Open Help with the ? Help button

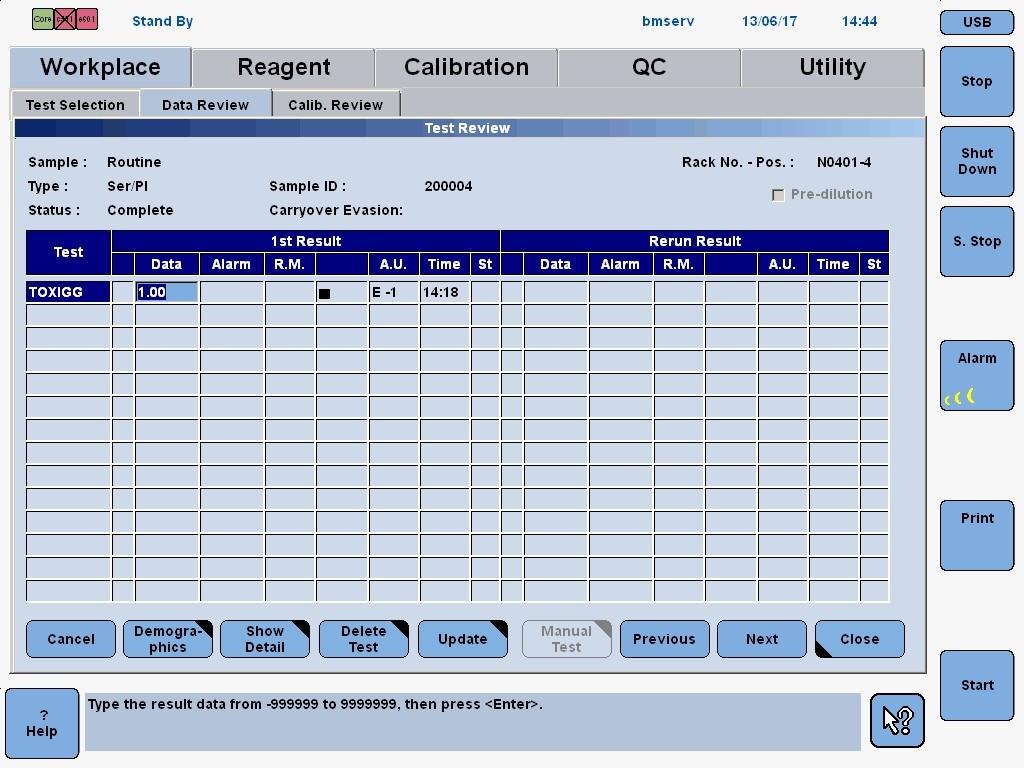[x=42, y=724]
